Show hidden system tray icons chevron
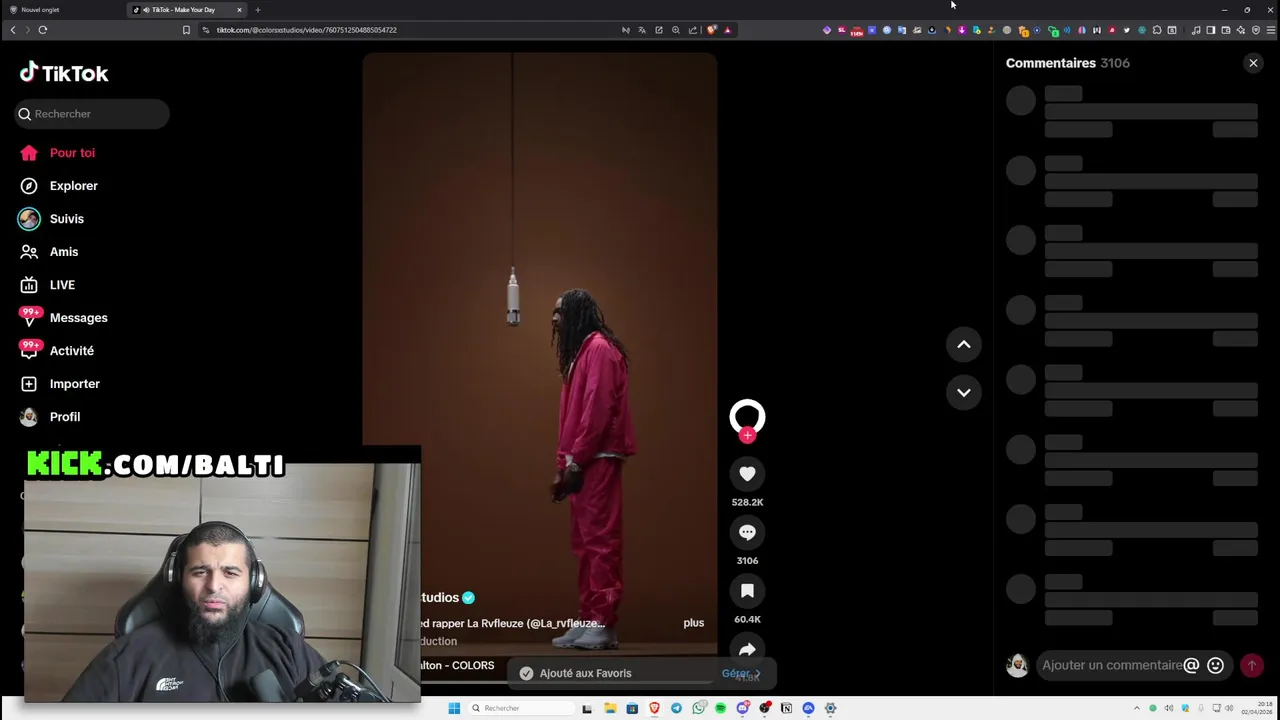Screen dimensions: 1280x720 tap(1136, 708)
